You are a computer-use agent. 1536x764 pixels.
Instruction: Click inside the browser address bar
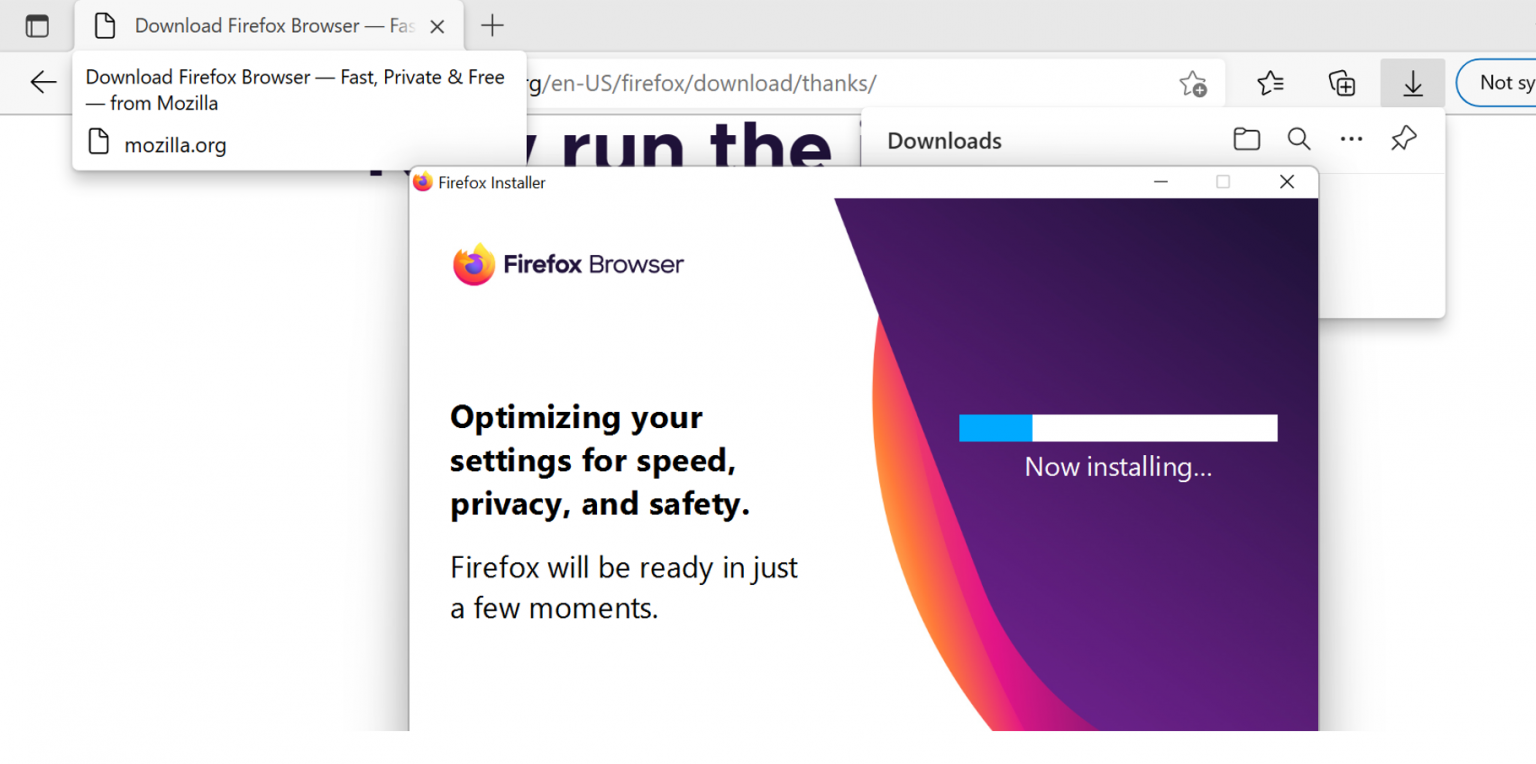(x=700, y=84)
